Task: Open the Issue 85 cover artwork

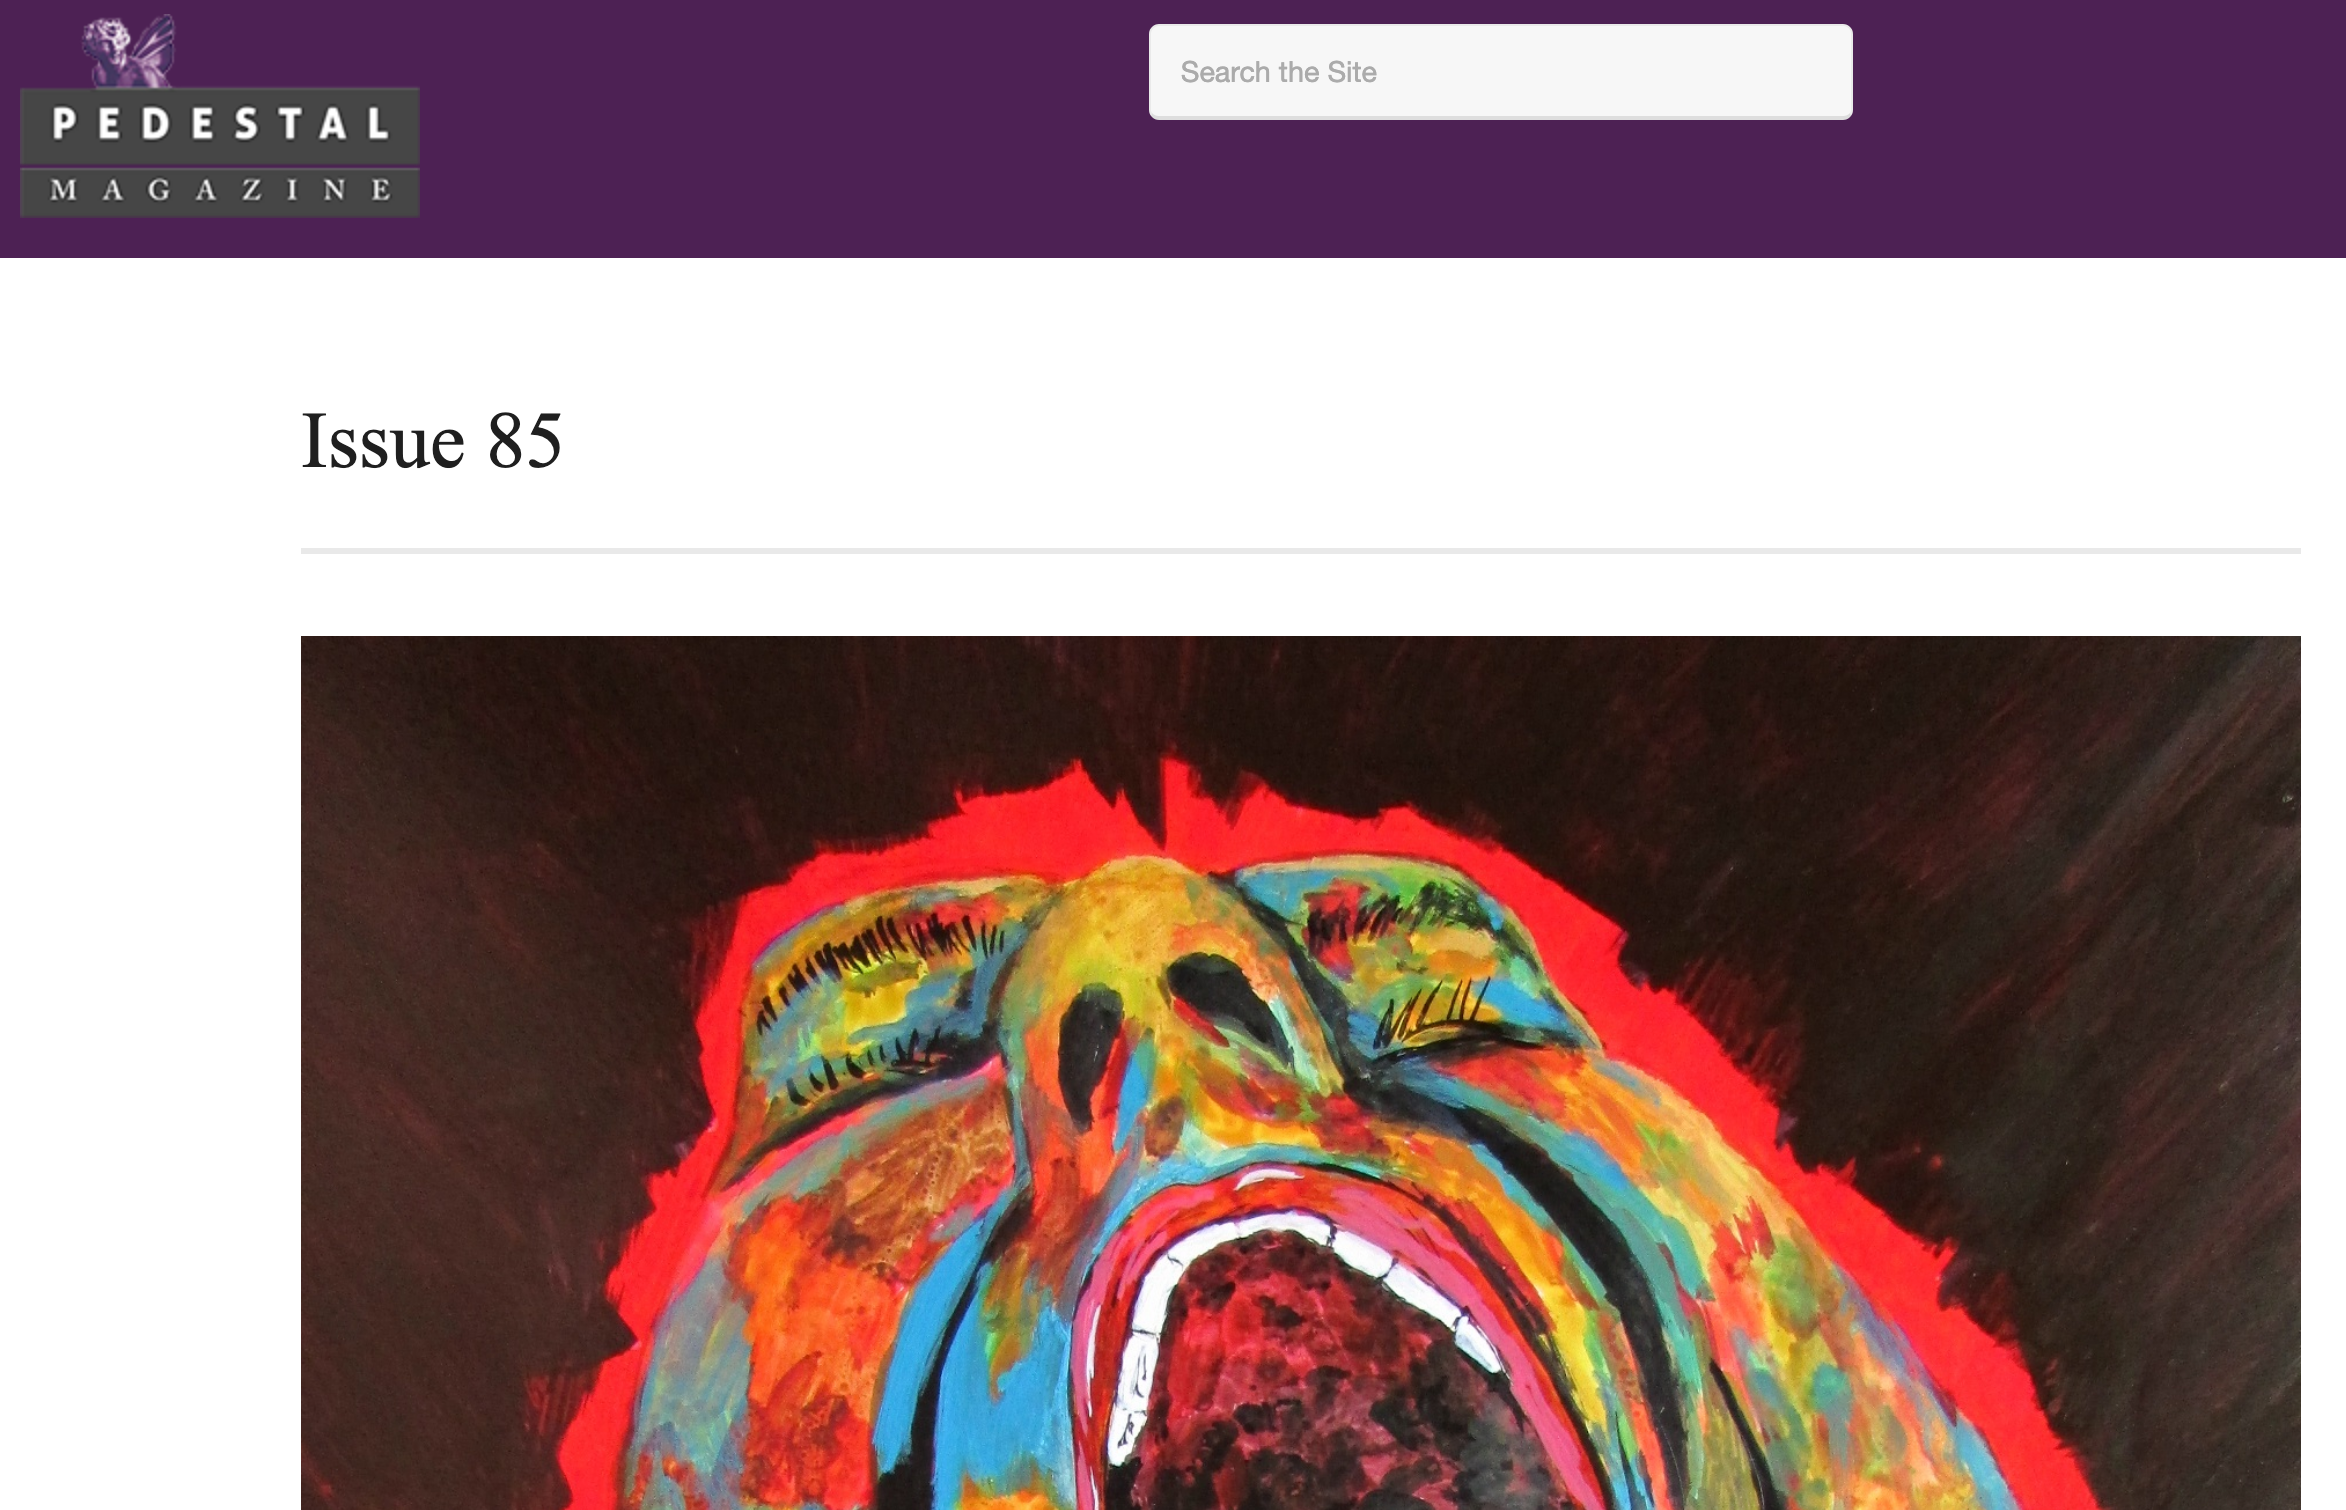Action: (1300, 1073)
